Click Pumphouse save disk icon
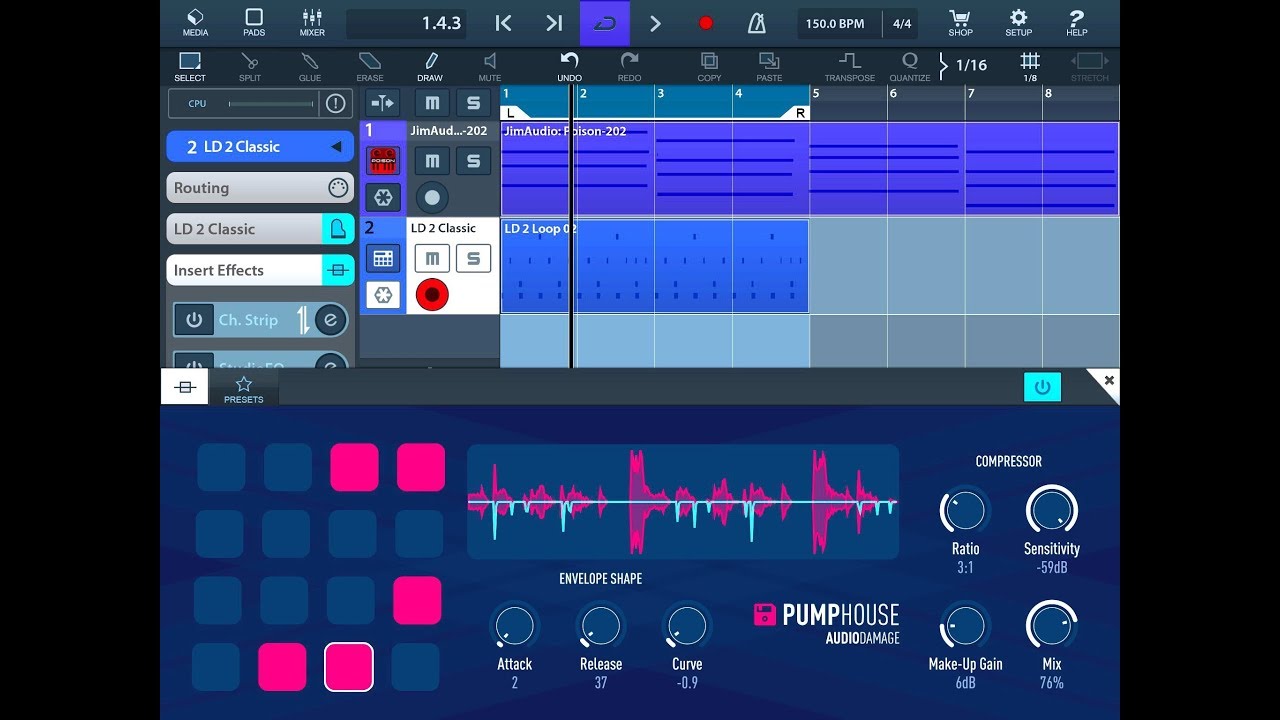 click(x=764, y=614)
